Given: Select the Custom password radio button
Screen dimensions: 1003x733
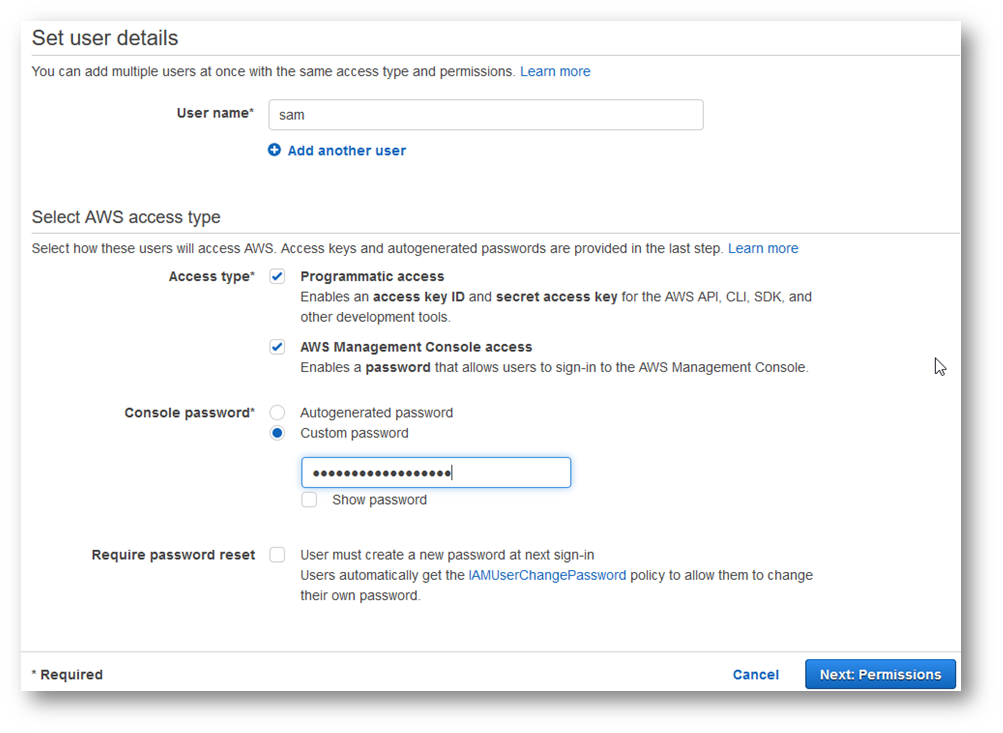Looking at the screenshot, I should click(277, 433).
